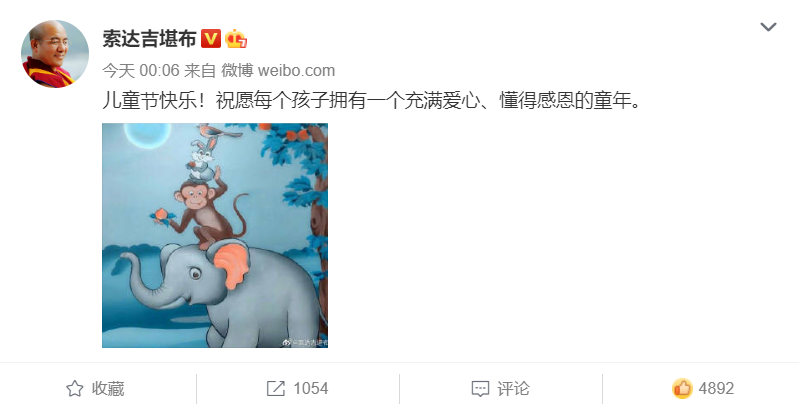
Task: Click the repost arrow icon
Action: tap(276, 389)
